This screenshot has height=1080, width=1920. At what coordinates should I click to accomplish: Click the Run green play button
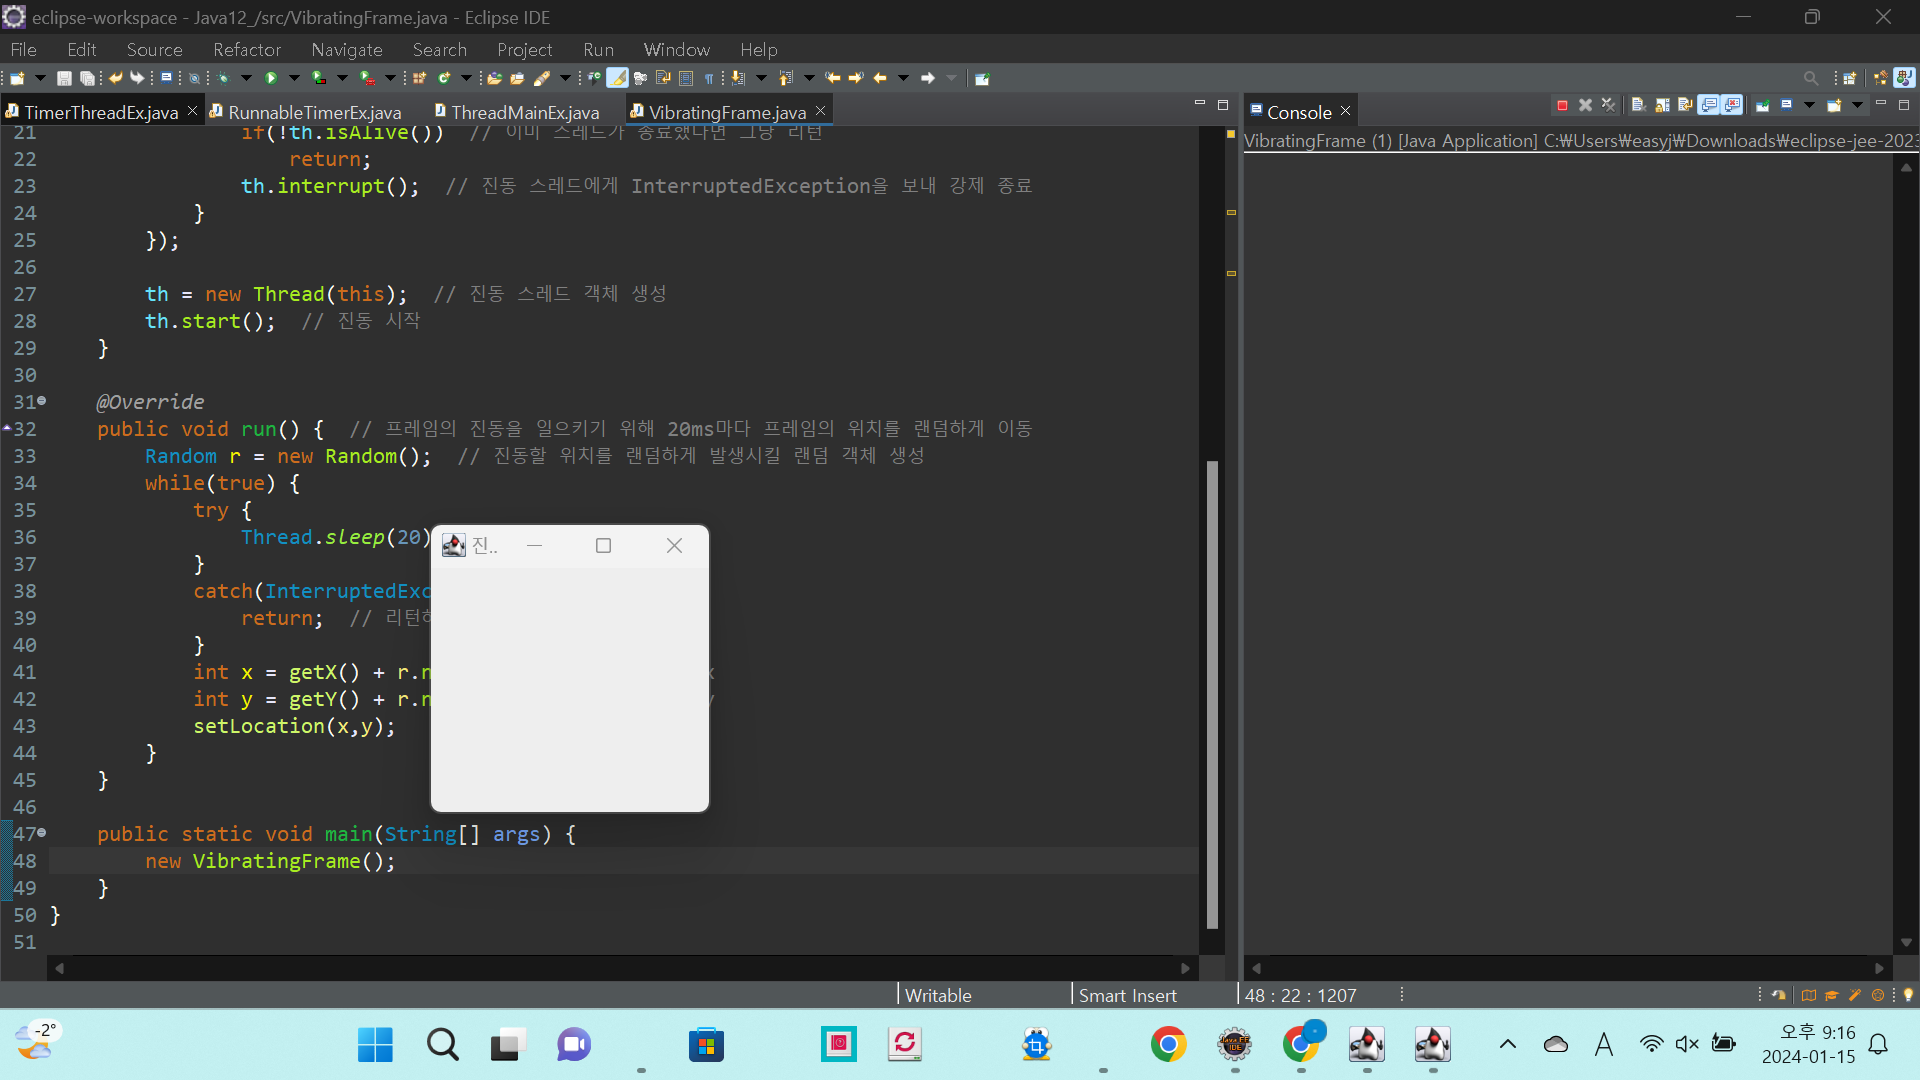[x=271, y=78]
